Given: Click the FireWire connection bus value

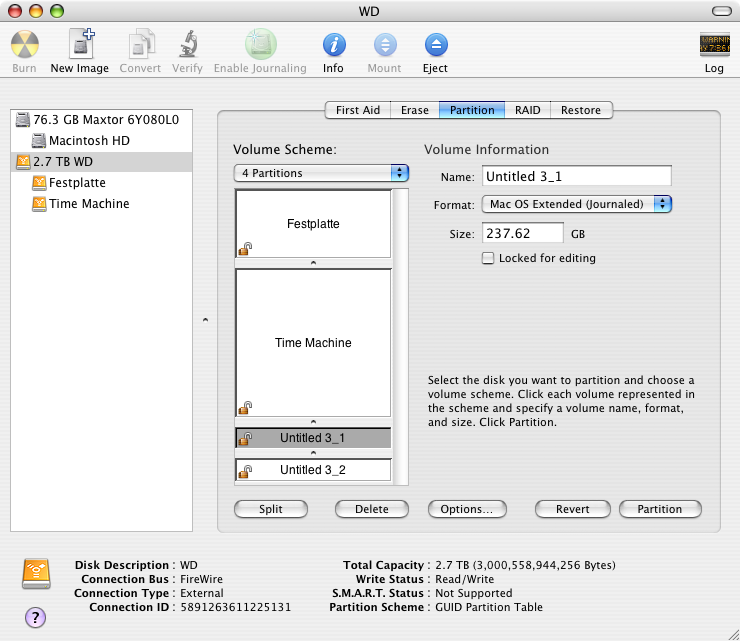Looking at the screenshot, I should point(202,579).
